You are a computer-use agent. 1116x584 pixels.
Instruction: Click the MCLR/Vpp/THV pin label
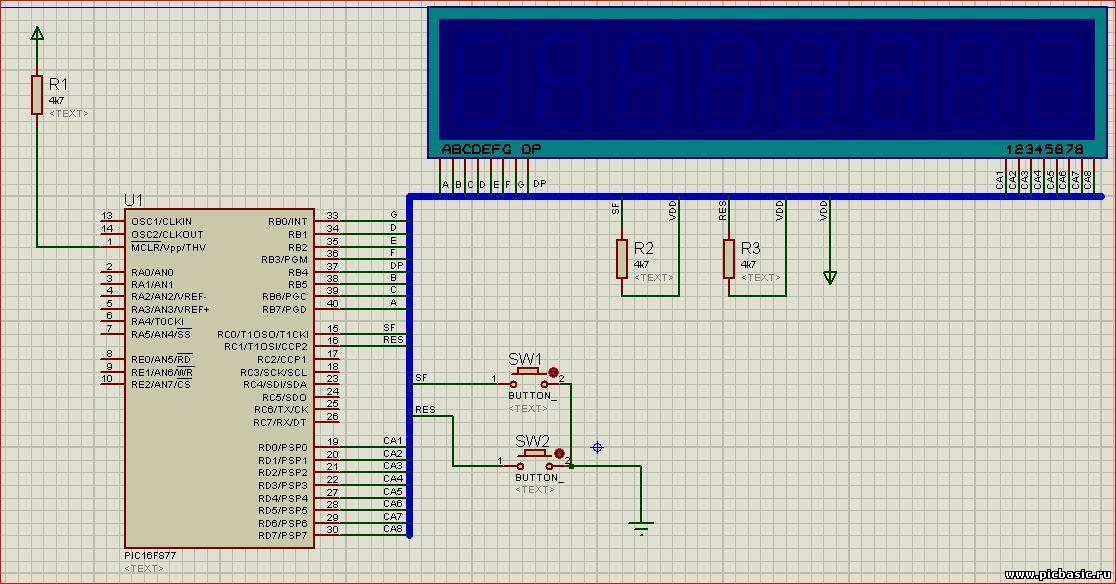coord(168,248)
